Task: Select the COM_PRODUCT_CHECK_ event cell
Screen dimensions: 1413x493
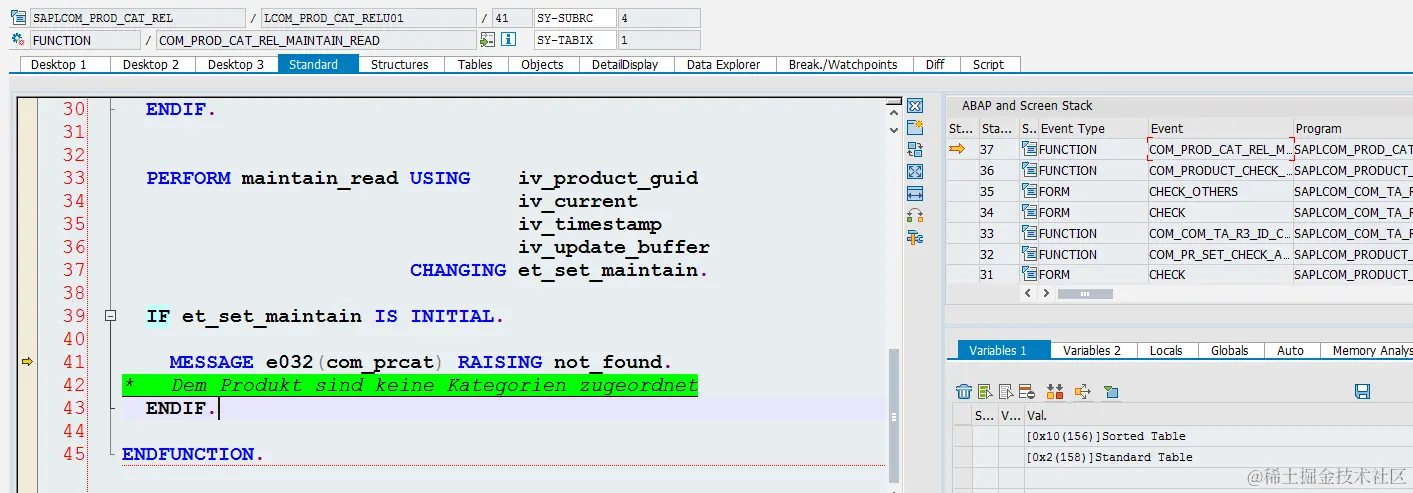Action: [x=1219, y=170]
